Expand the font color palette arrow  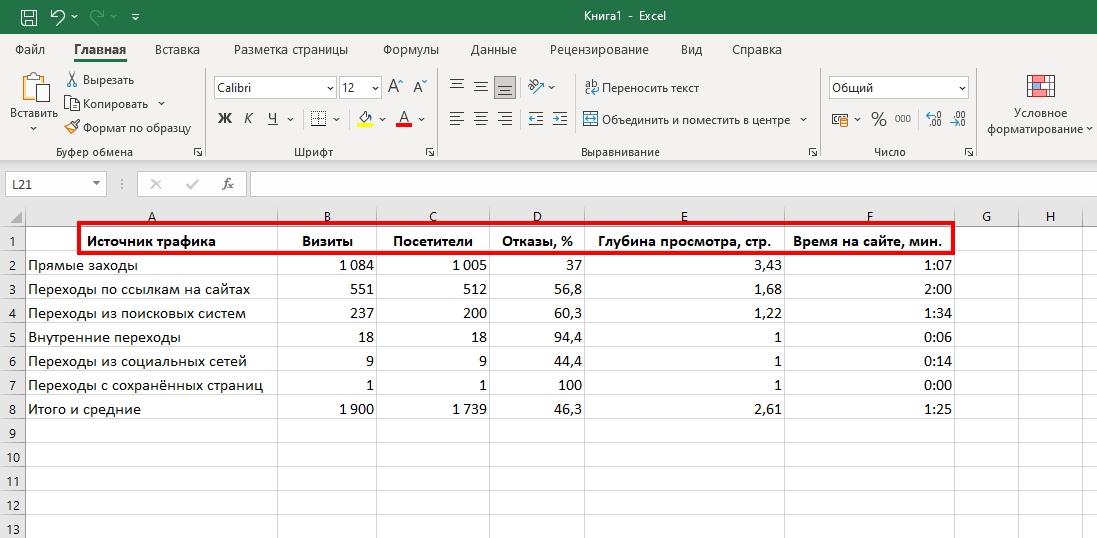pos(421,120)
